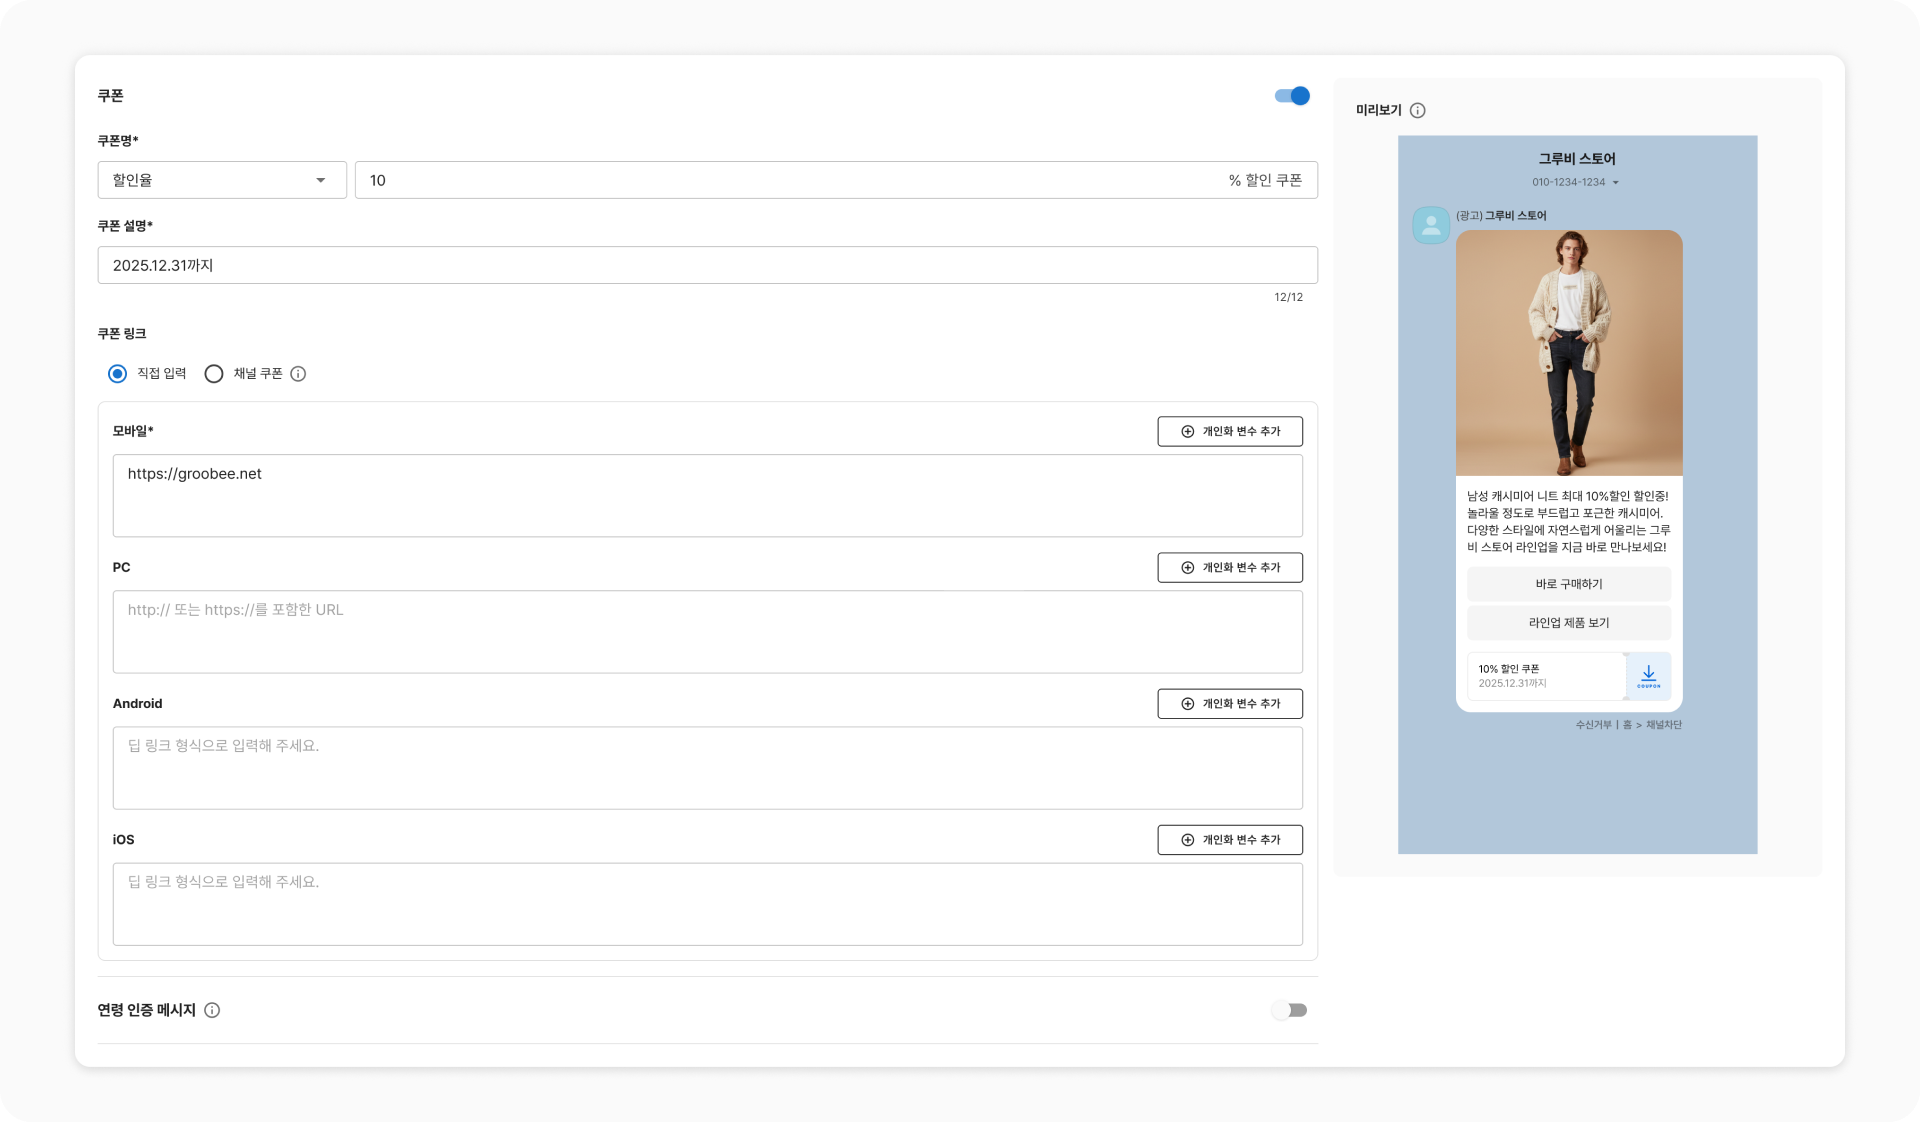Expand the 010-1234-1234 phone number dropdown

pos(1575,182)
